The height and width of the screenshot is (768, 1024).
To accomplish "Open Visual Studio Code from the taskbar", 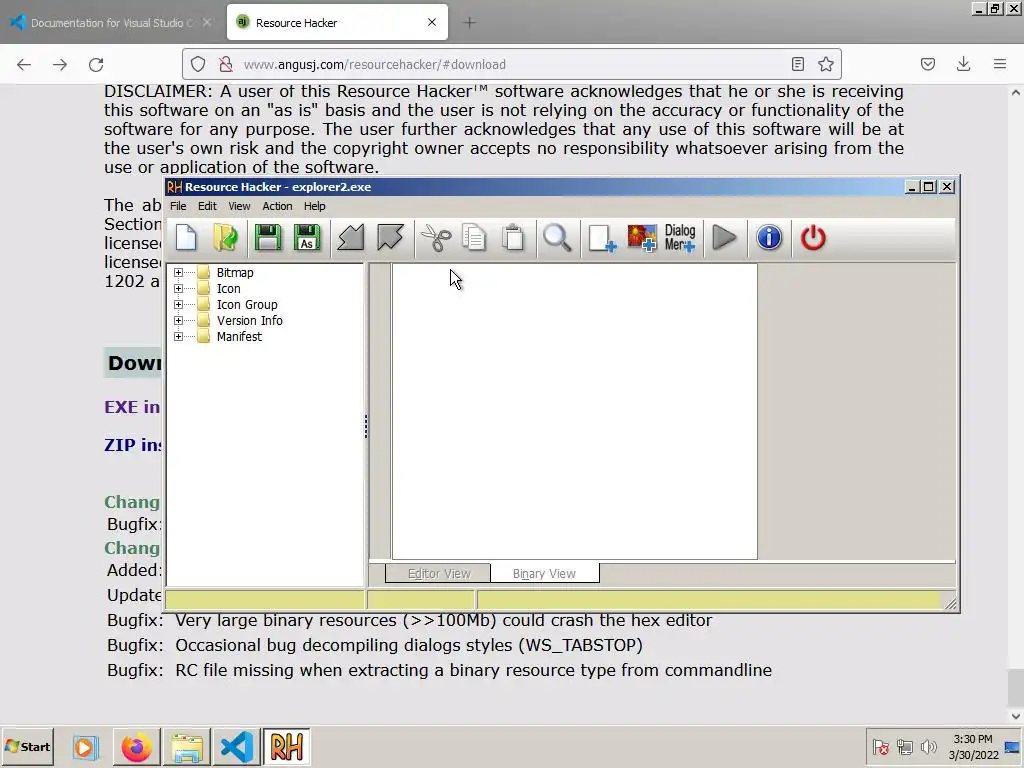I will coord(236,746).
